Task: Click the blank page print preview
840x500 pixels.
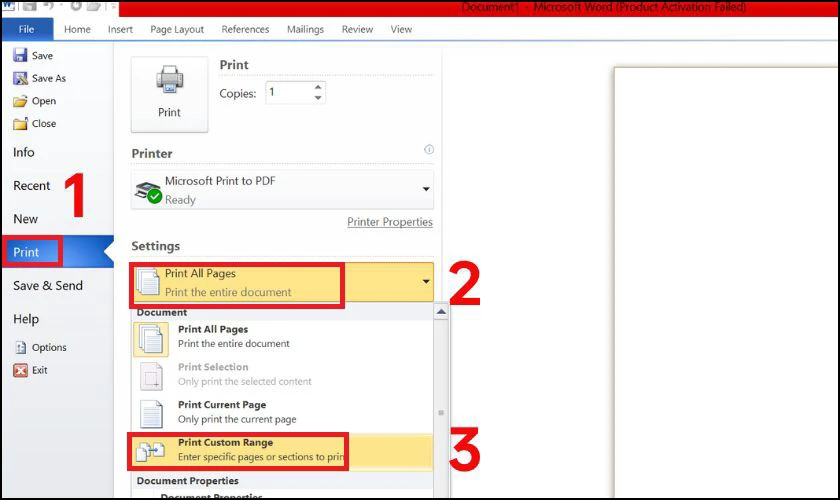Action: pyautogui.click(x=726, y=282)
